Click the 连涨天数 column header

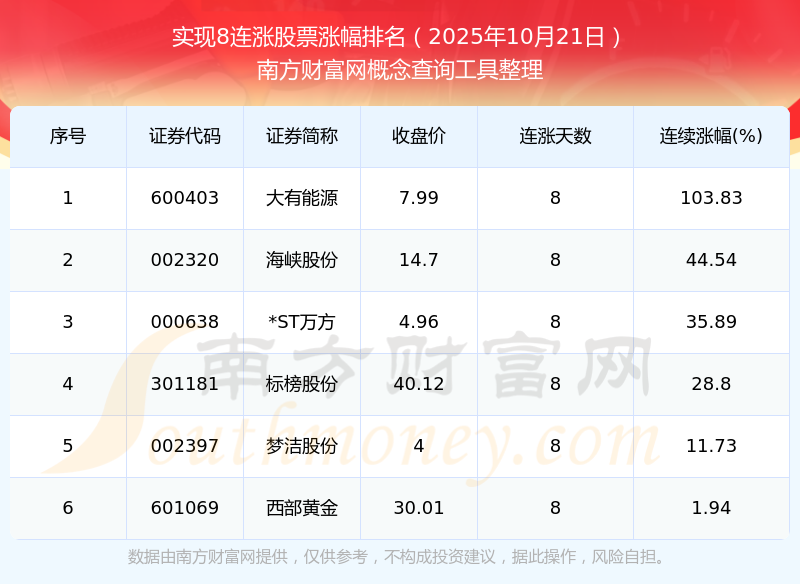click(x=555, y=136)
